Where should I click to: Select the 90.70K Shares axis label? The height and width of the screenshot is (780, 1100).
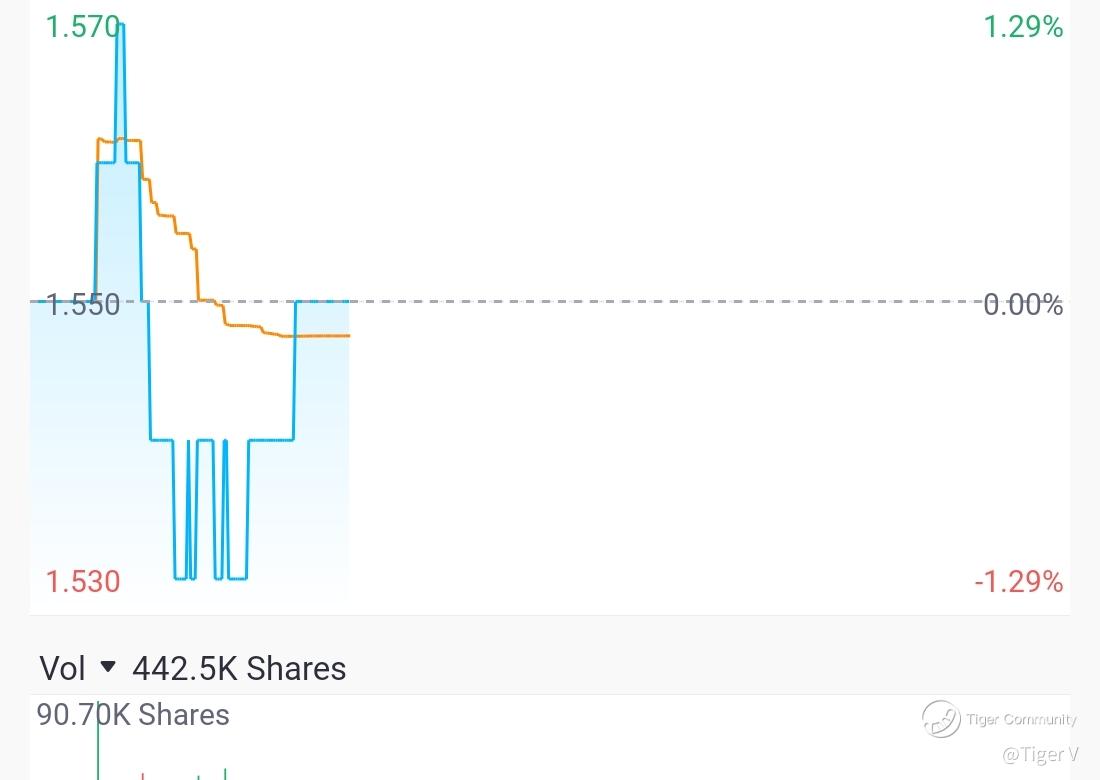(133, 715)
